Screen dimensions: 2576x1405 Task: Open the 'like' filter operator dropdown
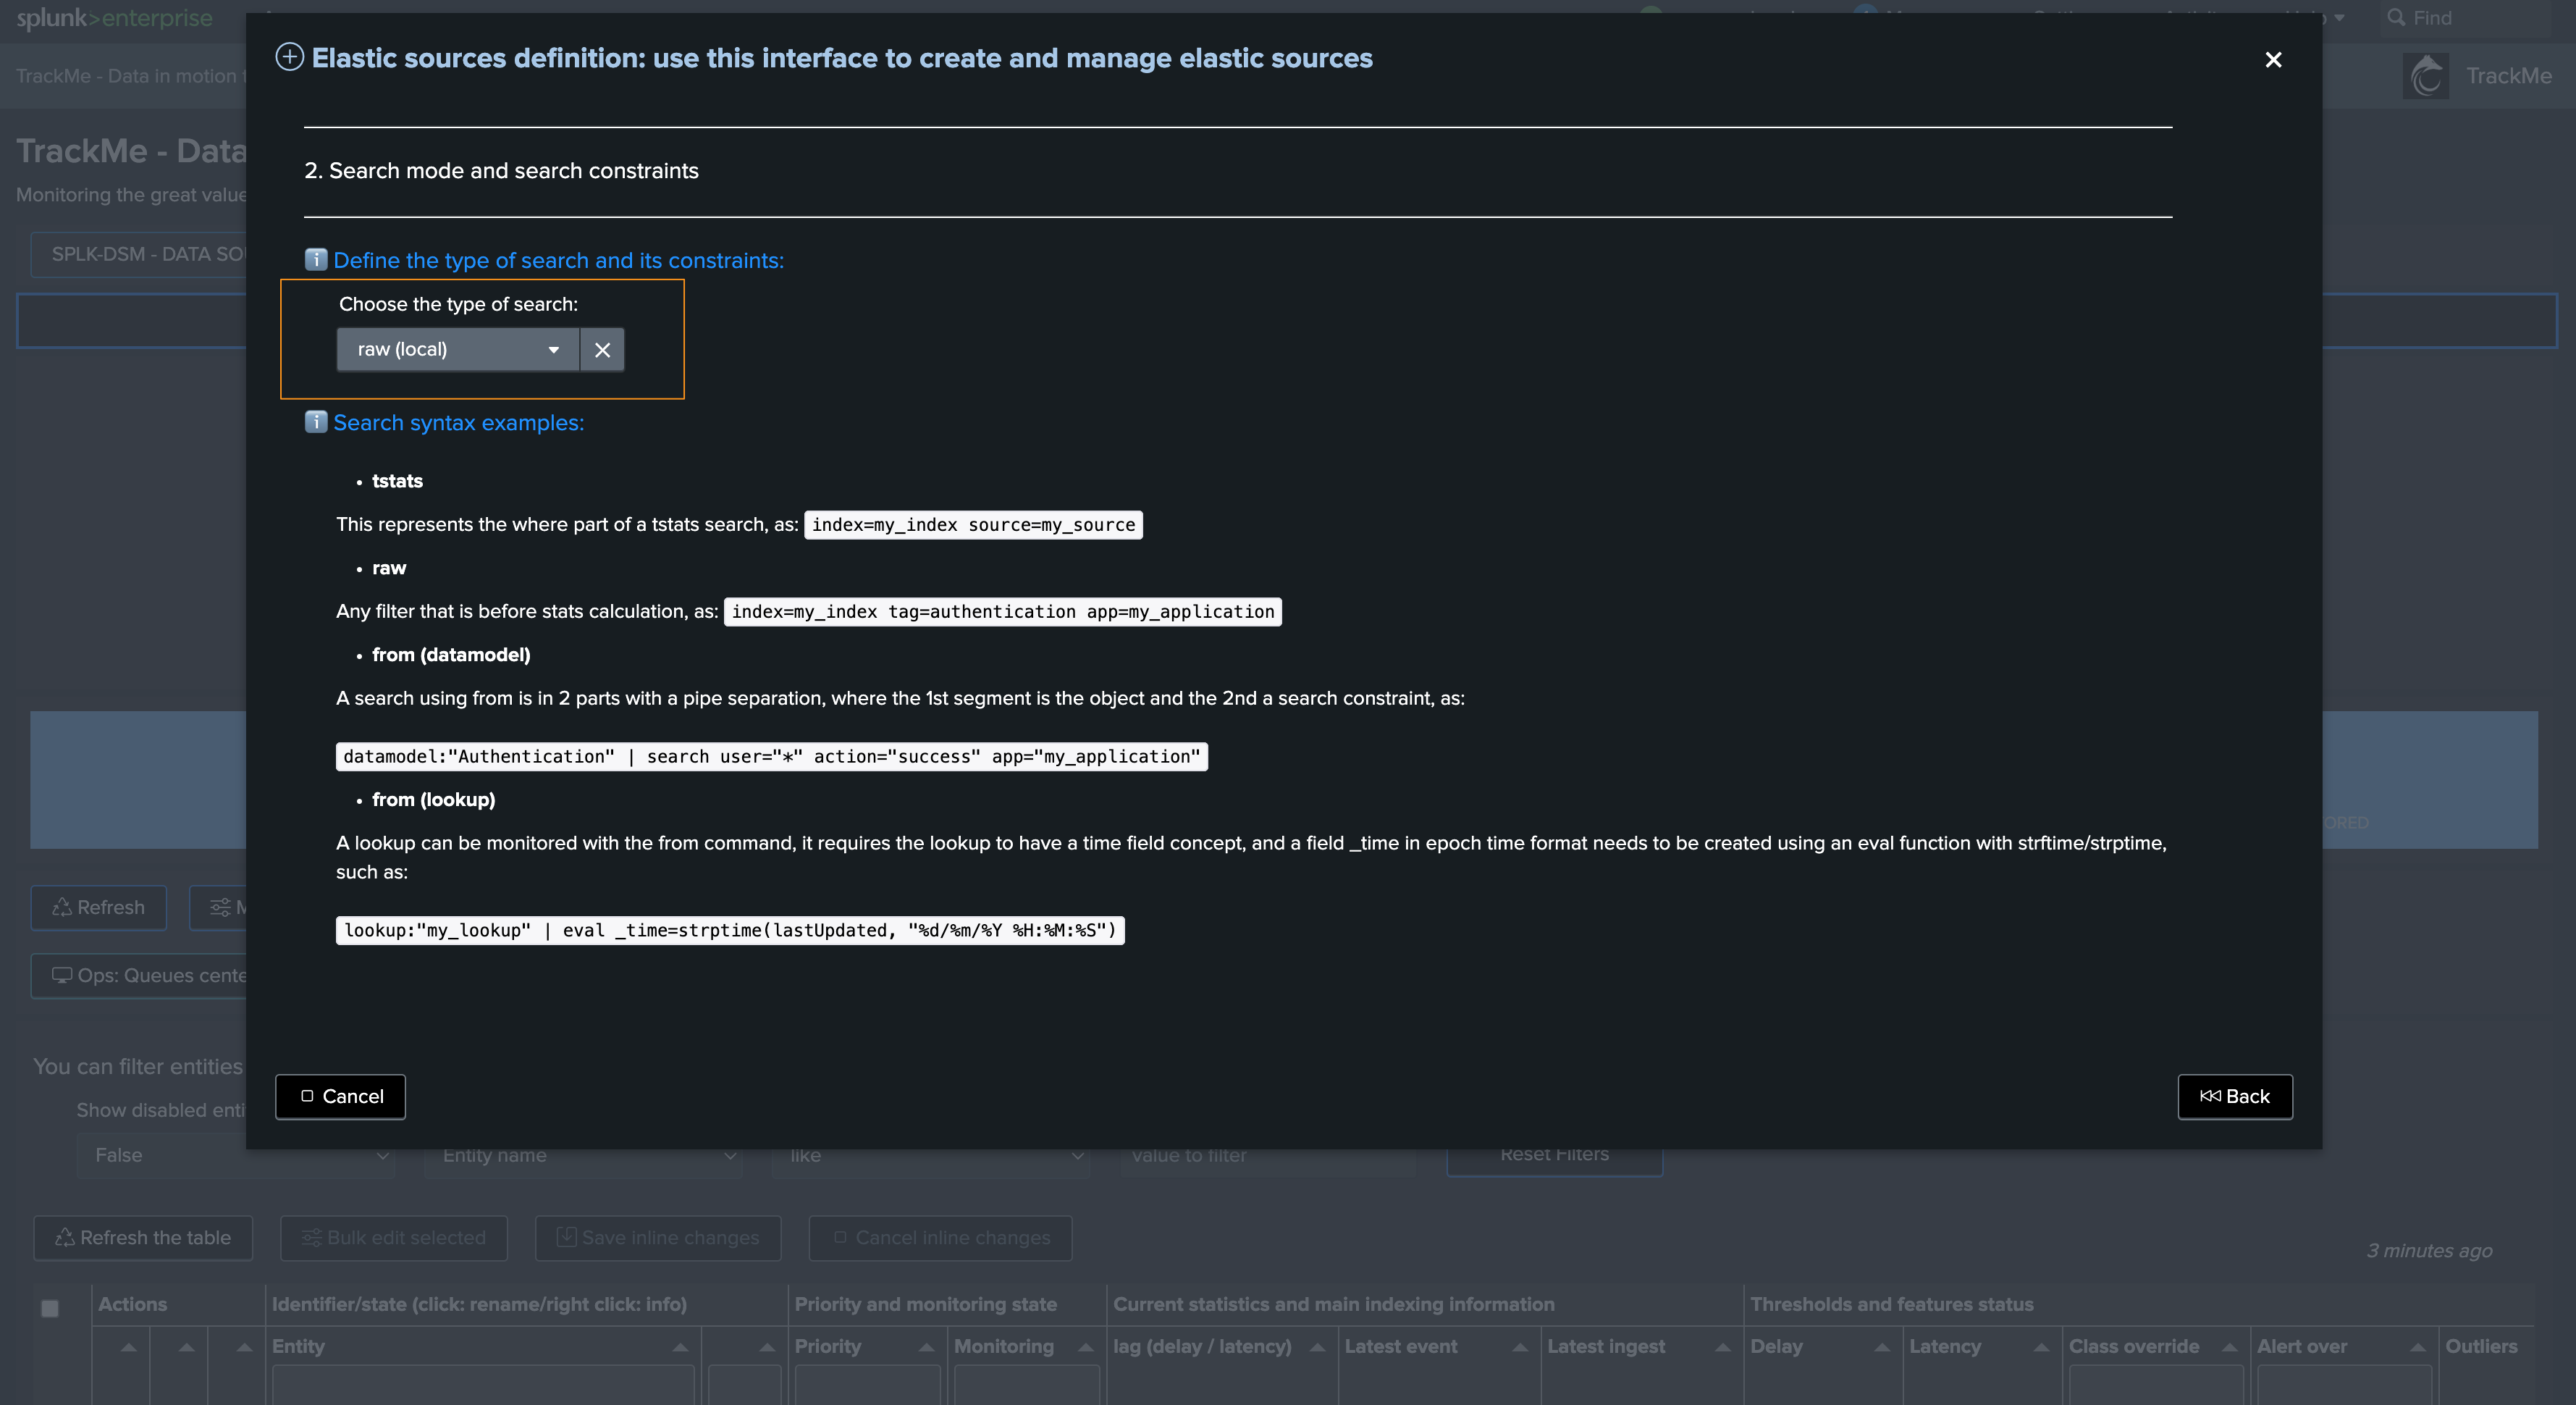click(930, 1155)
